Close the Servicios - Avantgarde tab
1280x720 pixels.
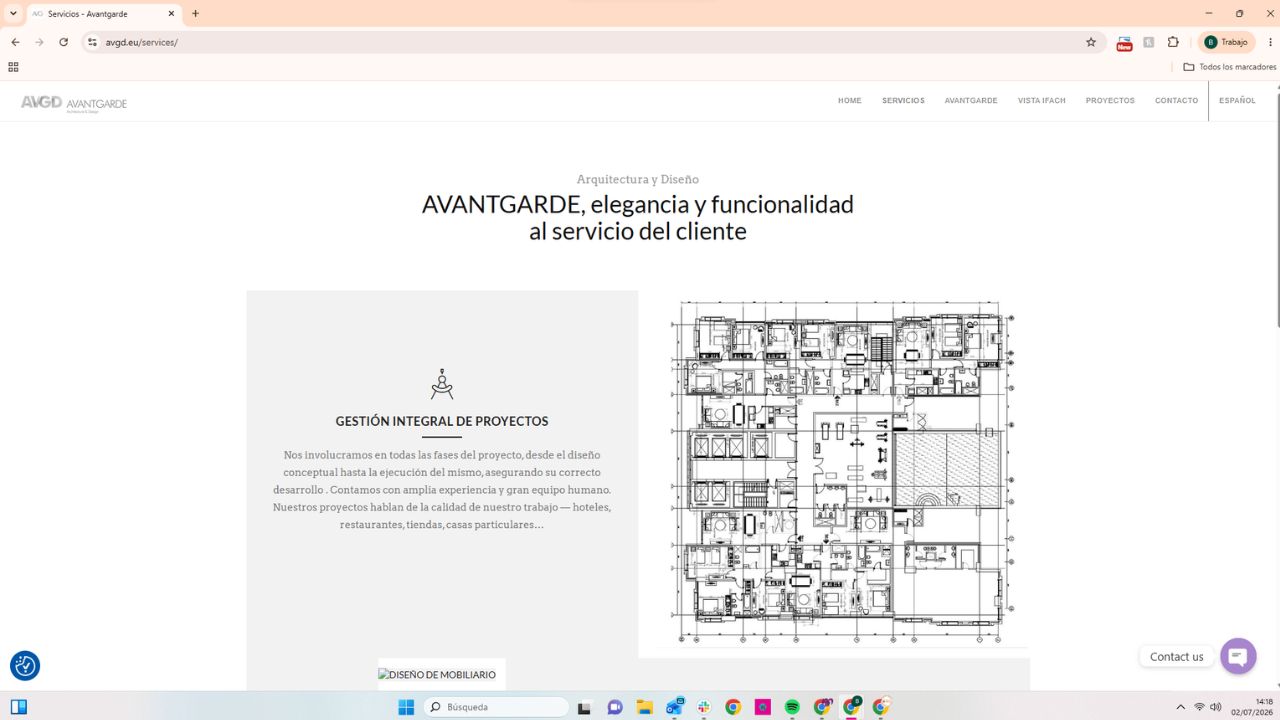171,14
